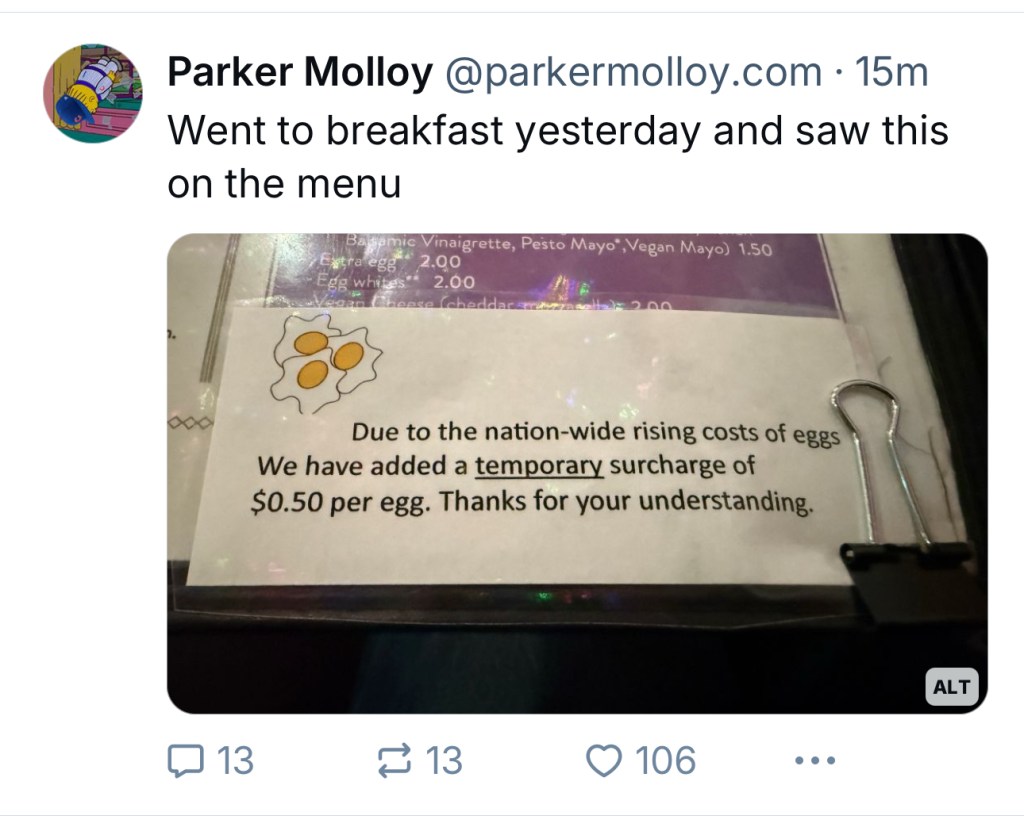Open Parker Molloy's profile avatar
Viewport: 1024px width, 831px height.
pos(92,93)
